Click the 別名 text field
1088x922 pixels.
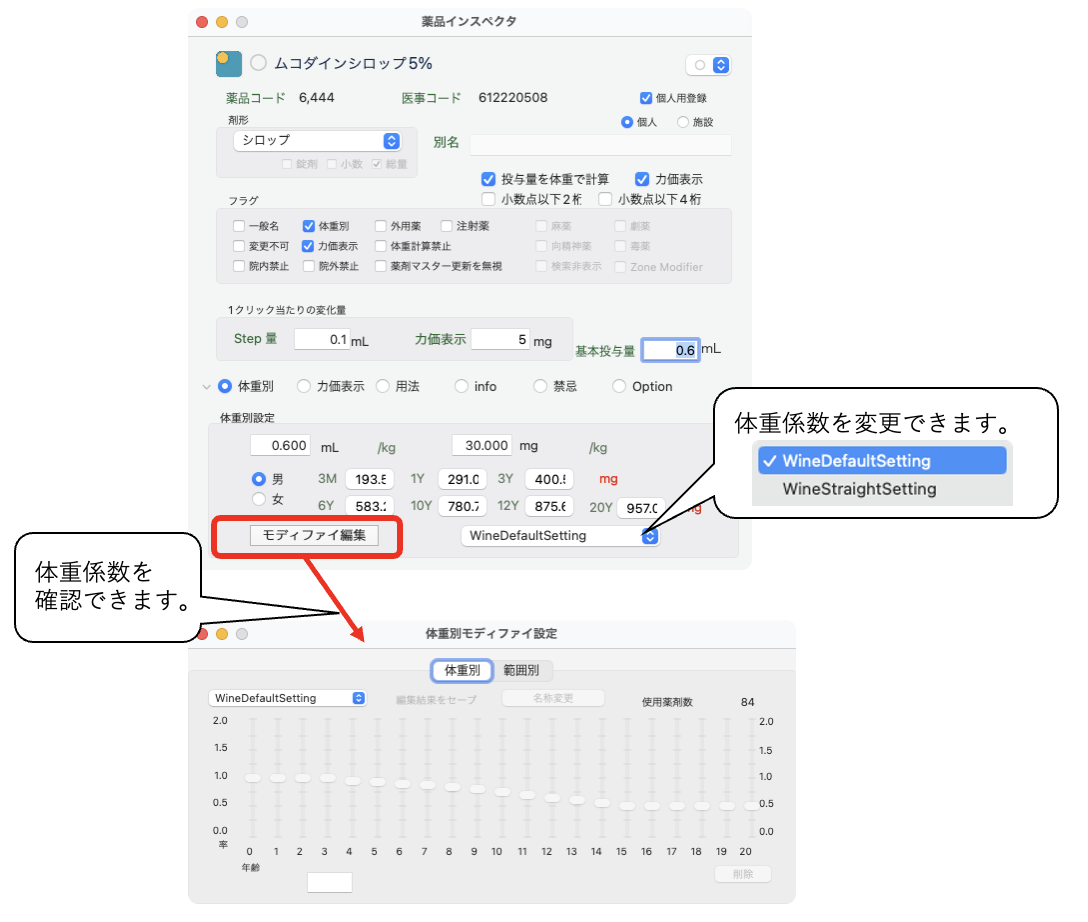tap(600, 144)
